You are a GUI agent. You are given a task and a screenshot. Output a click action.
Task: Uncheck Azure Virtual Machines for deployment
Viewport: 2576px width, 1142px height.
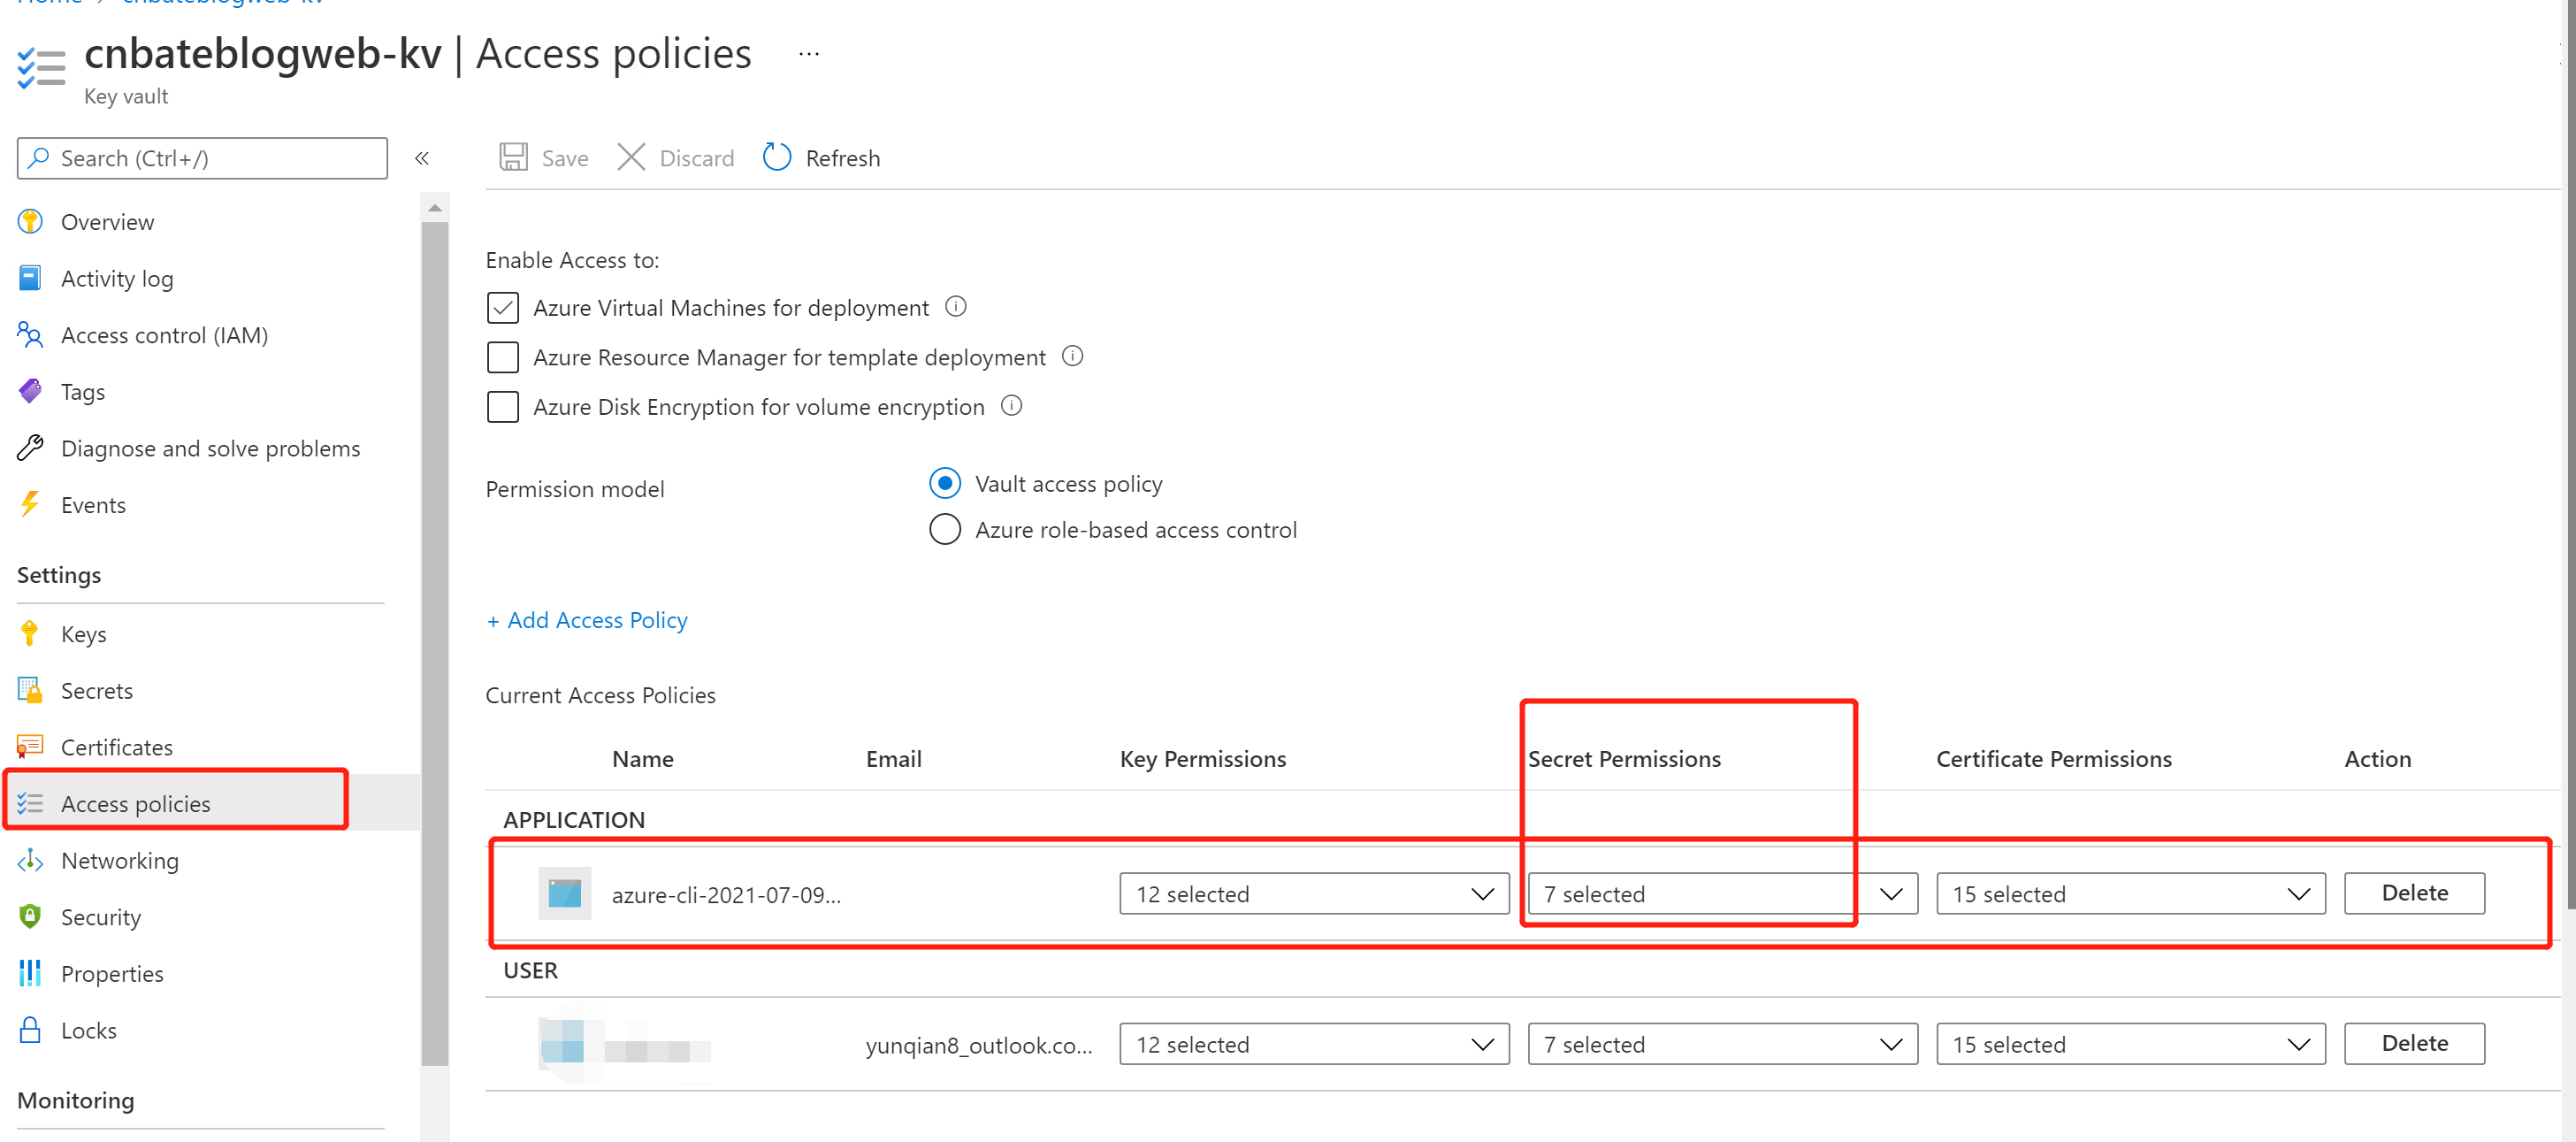[503, 308]
